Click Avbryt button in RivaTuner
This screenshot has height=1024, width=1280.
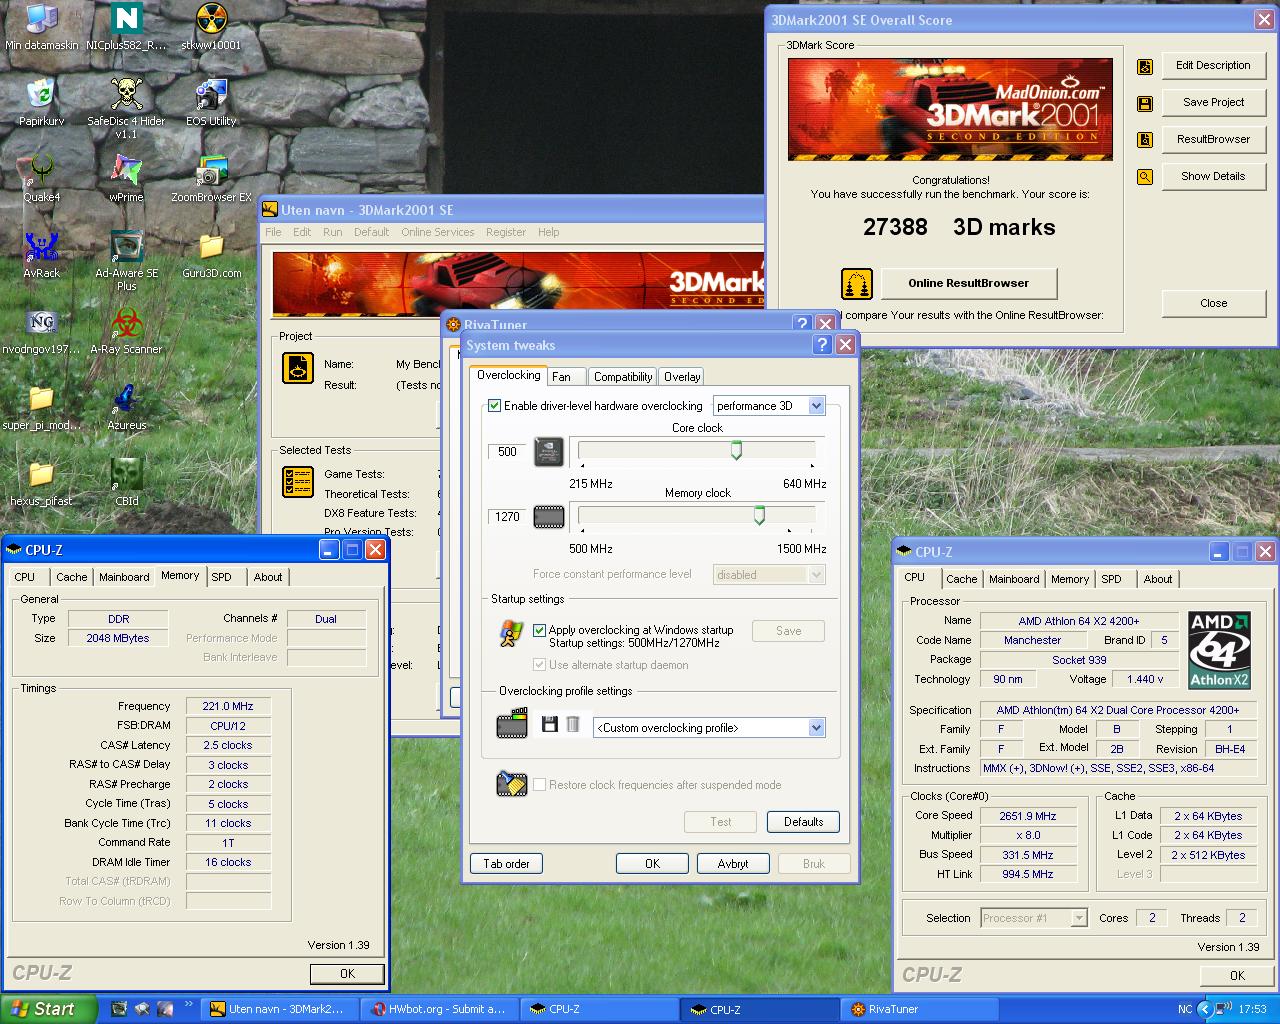click(x=733, y=864)
